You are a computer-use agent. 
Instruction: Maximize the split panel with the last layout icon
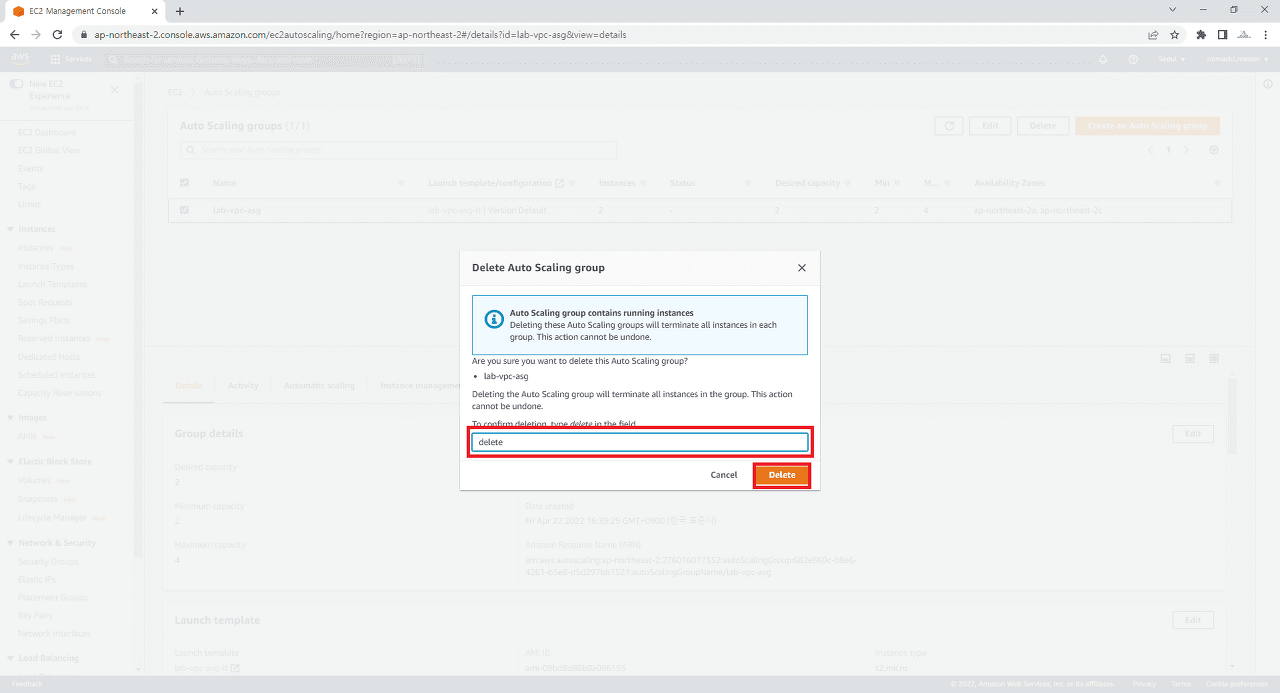pyautogui.click(x=1214, y=358)
